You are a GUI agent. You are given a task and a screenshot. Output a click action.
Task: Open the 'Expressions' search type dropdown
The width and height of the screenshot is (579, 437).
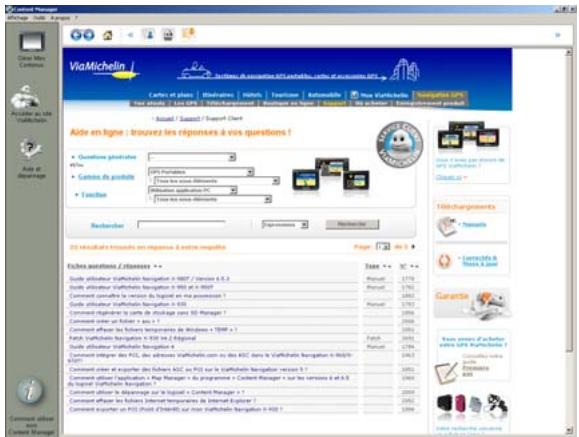coord(285,225)
